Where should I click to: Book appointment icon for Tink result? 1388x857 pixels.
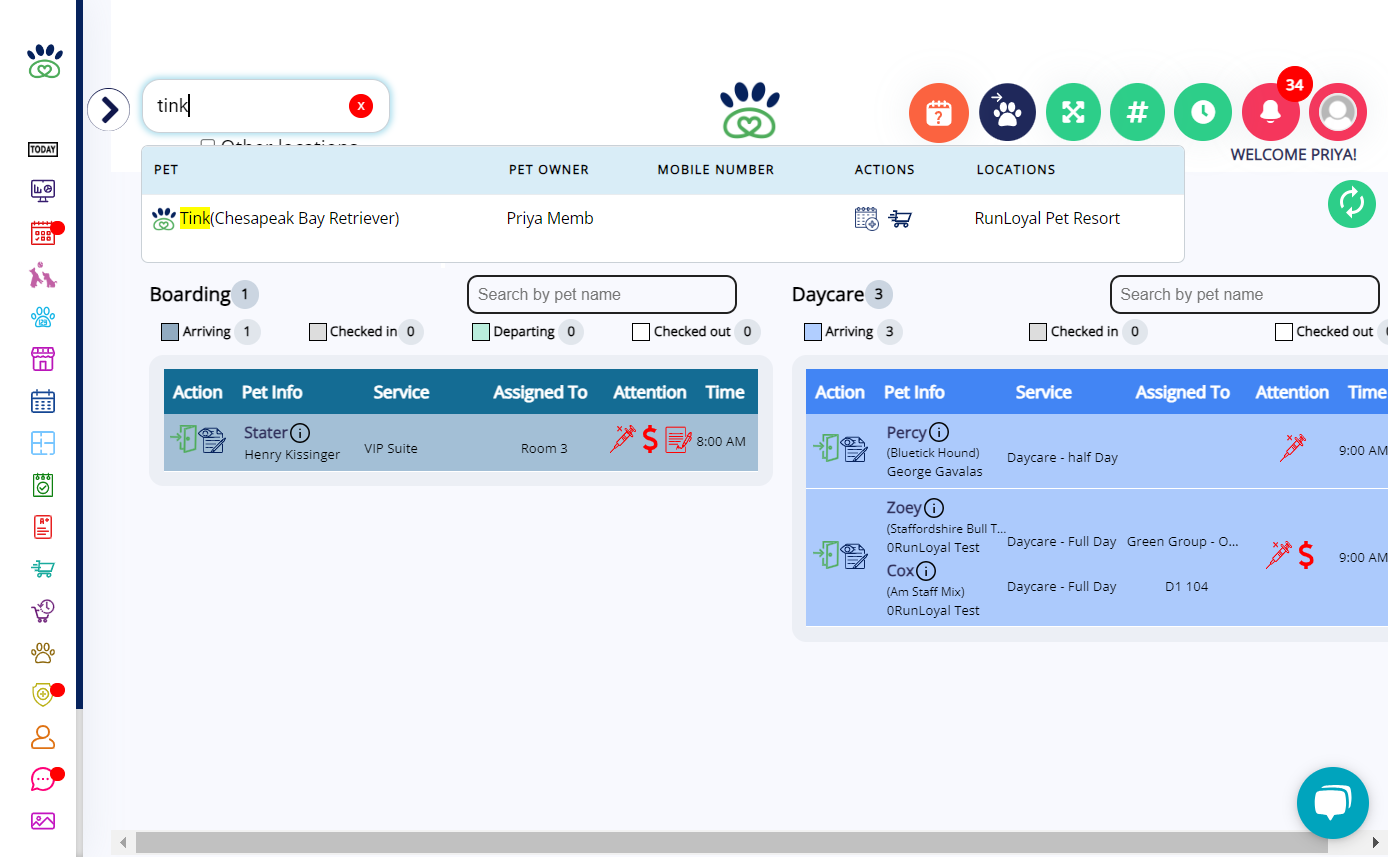tap(866, 218)
